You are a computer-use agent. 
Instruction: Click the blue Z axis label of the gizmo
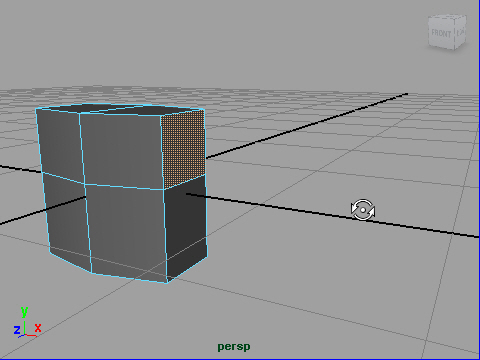point(17,330)
